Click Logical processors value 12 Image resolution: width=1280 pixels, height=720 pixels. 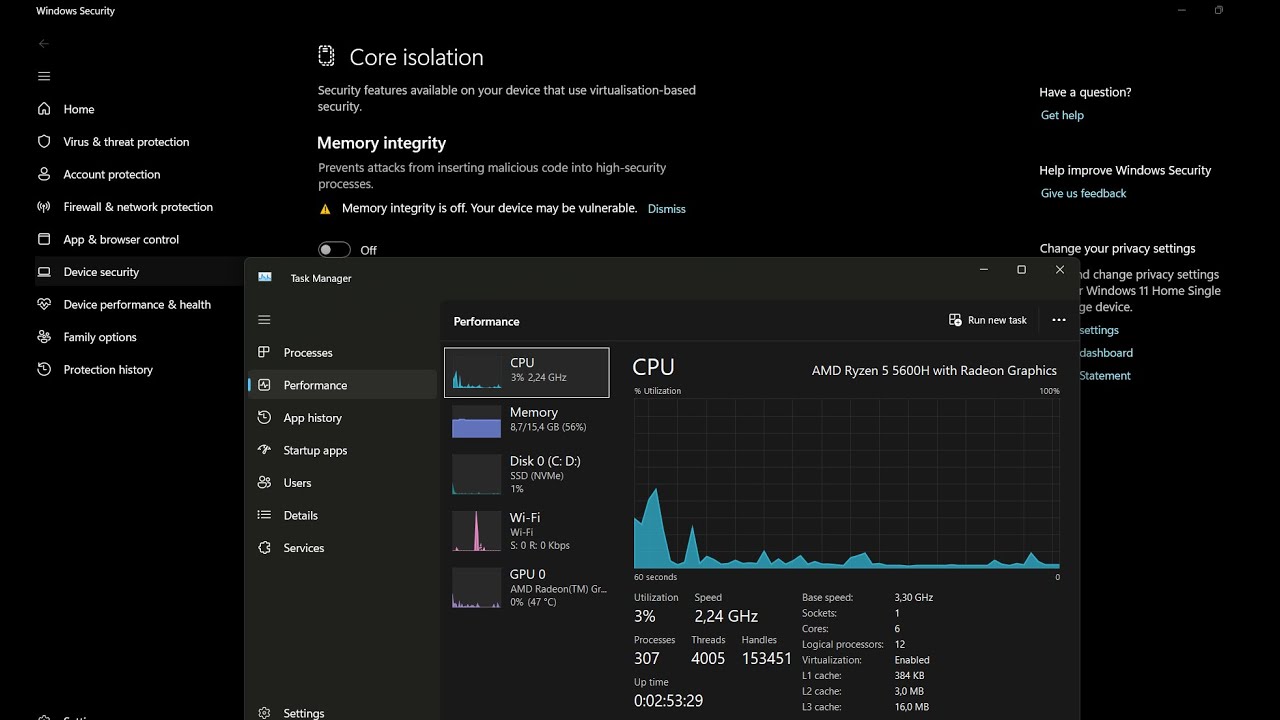pos(900,645)
